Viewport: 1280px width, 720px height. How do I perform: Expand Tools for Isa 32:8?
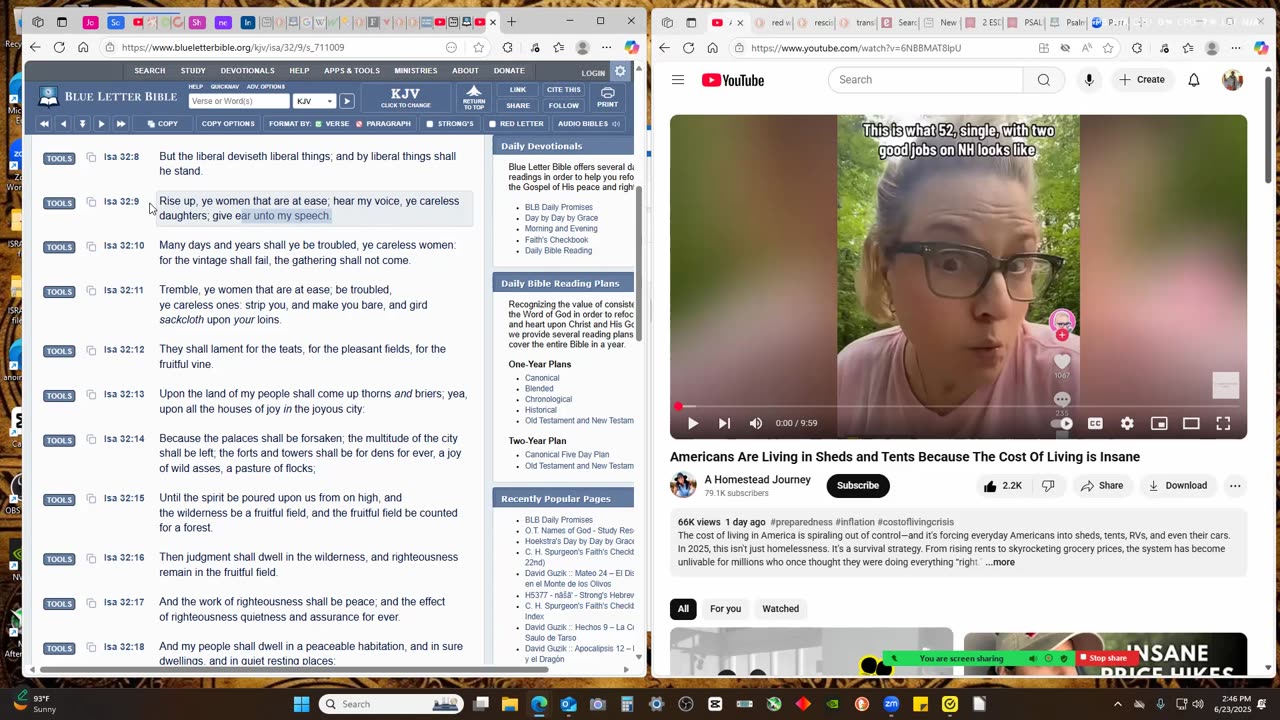[x=59, y=158]
